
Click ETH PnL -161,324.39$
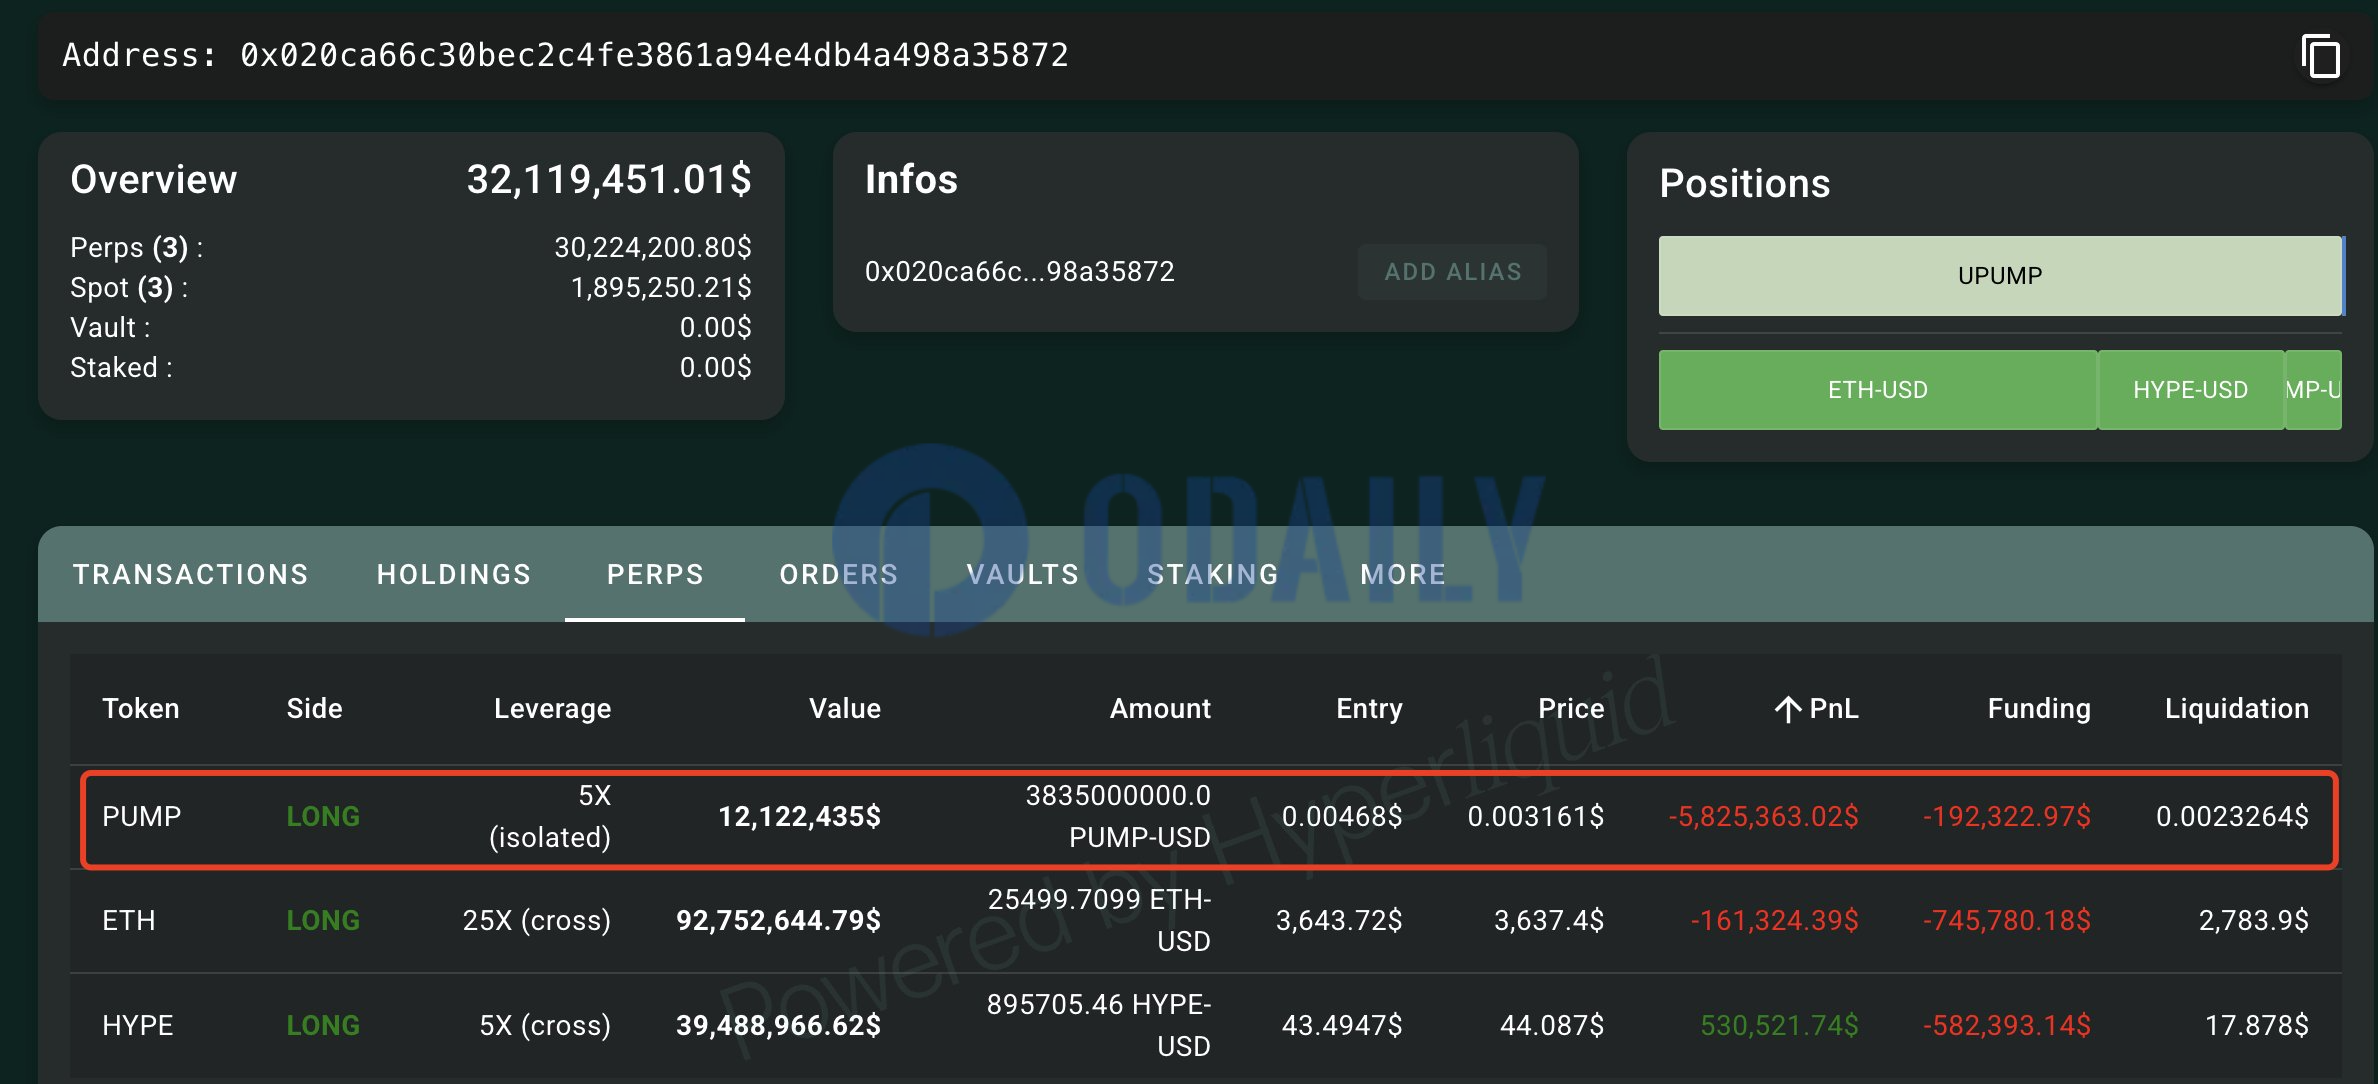(x=1774, y=921)
